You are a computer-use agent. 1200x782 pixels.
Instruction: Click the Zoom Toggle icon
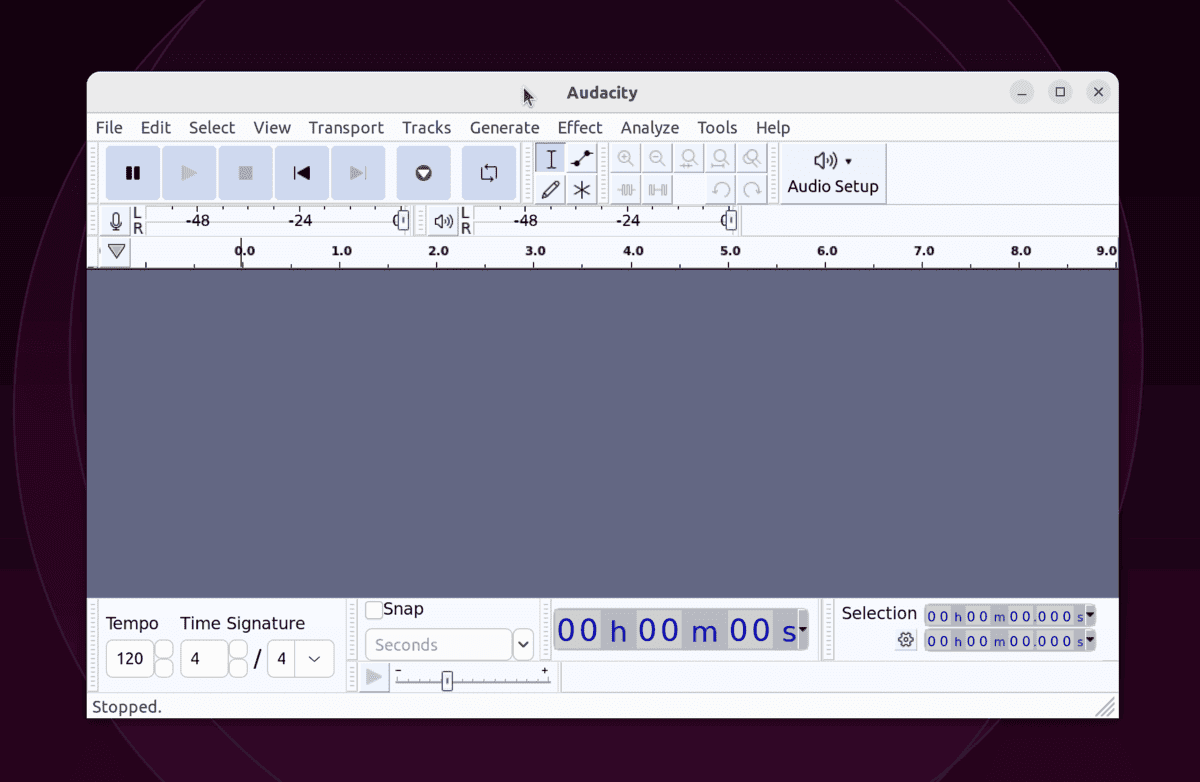coord(752,159)
